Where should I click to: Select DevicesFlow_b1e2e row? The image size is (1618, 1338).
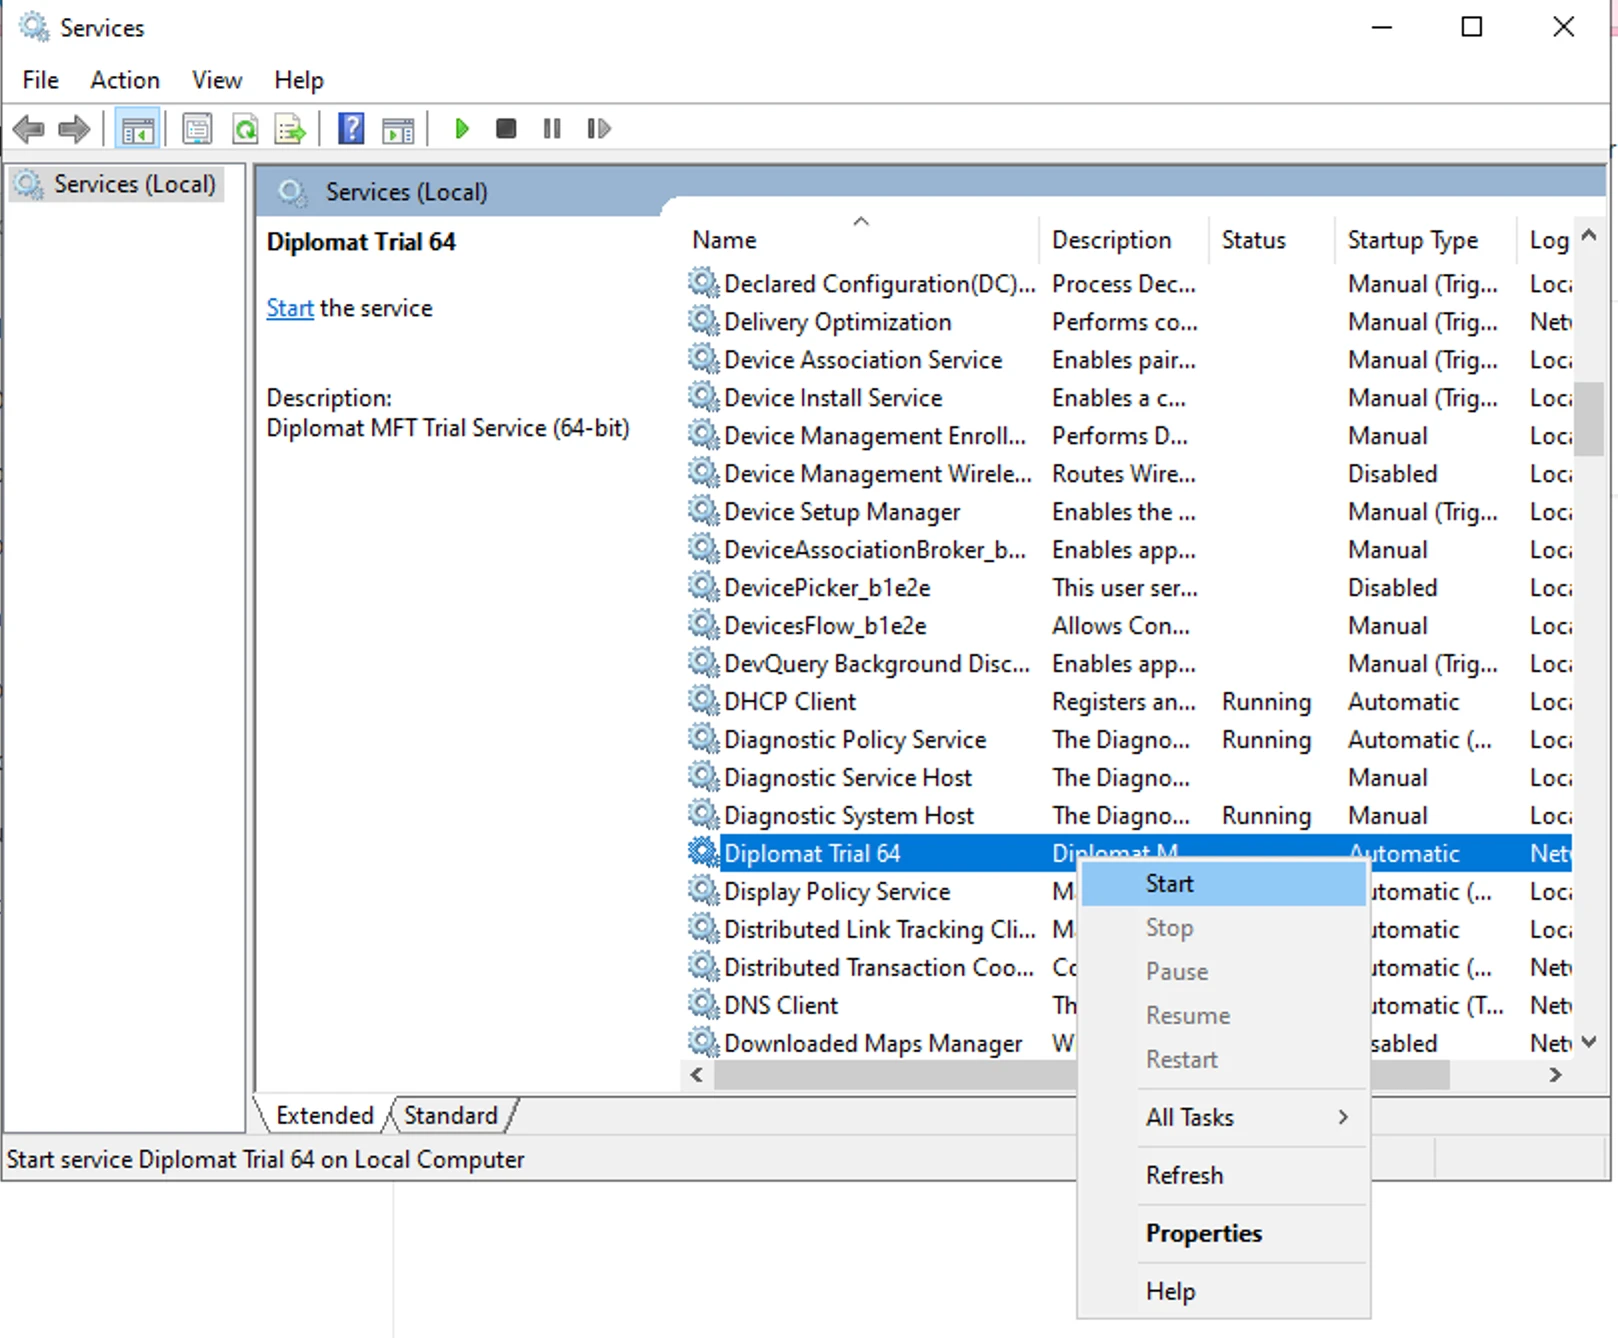coord(1129,625)
